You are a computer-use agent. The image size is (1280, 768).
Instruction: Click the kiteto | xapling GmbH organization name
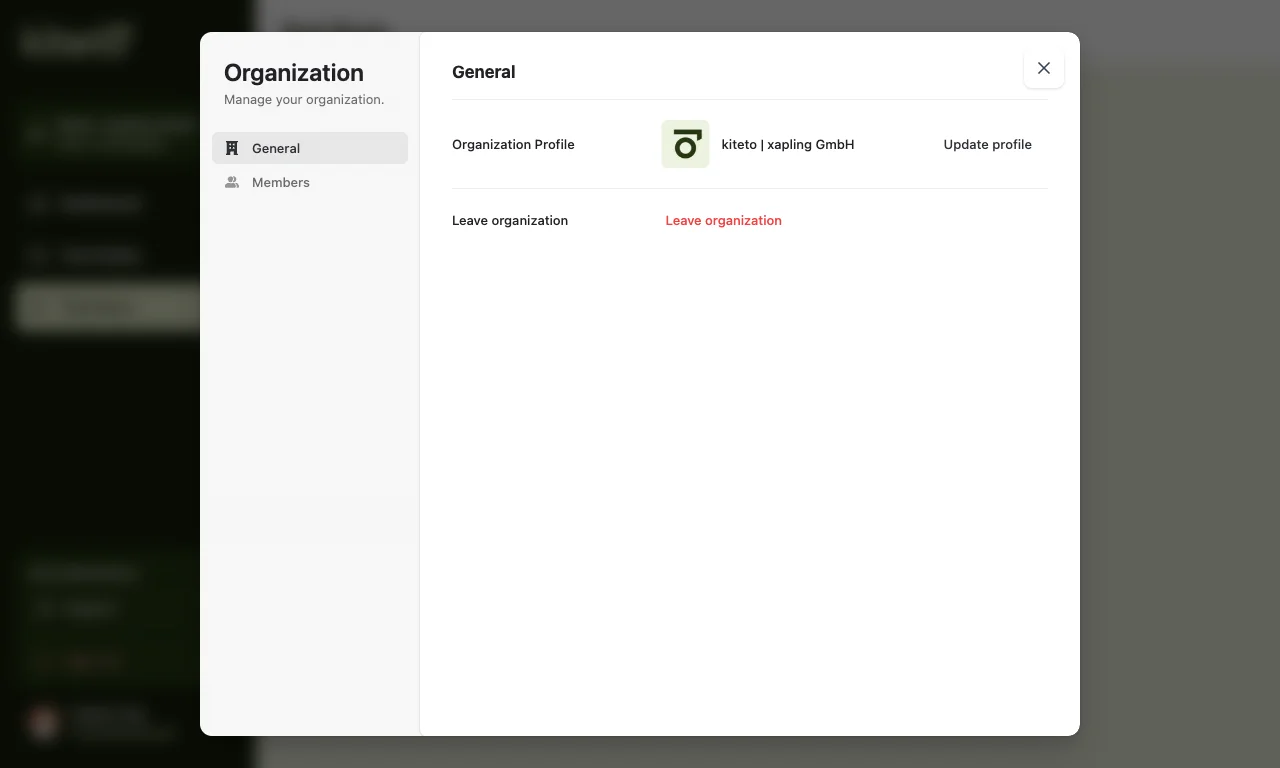click(787, 144)
